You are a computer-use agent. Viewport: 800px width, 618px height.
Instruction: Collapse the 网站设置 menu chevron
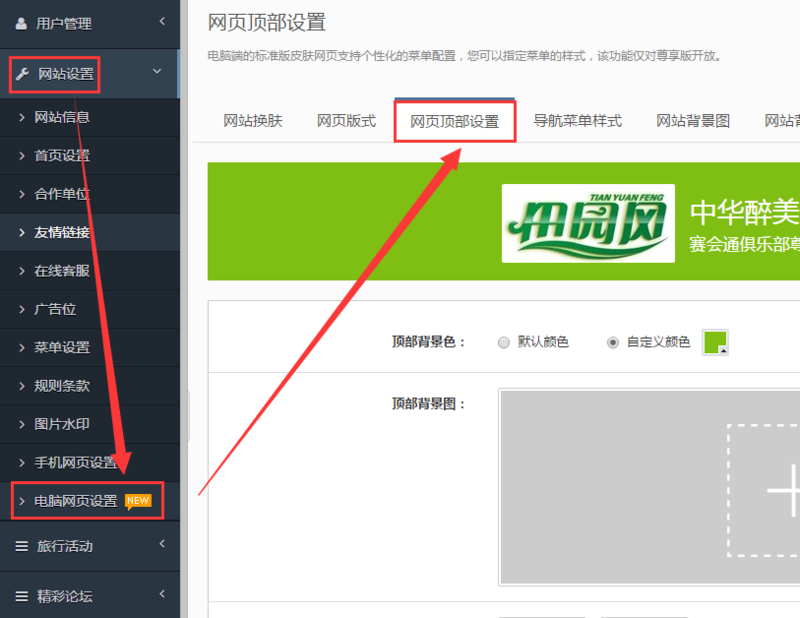point(157,72)
